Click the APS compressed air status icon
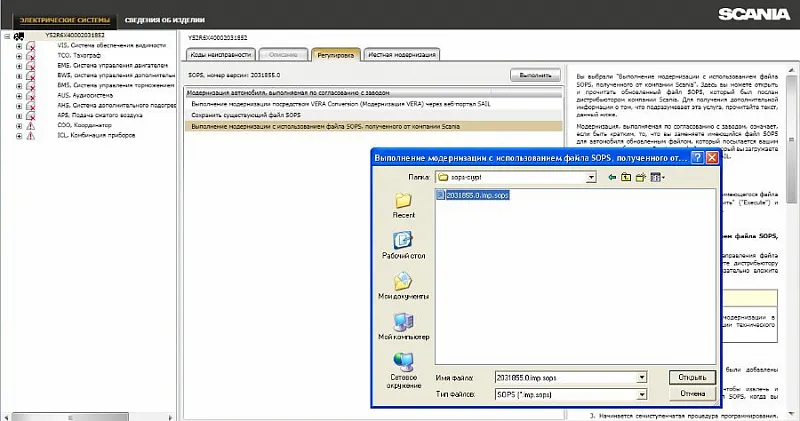 (x=31, y=116)
